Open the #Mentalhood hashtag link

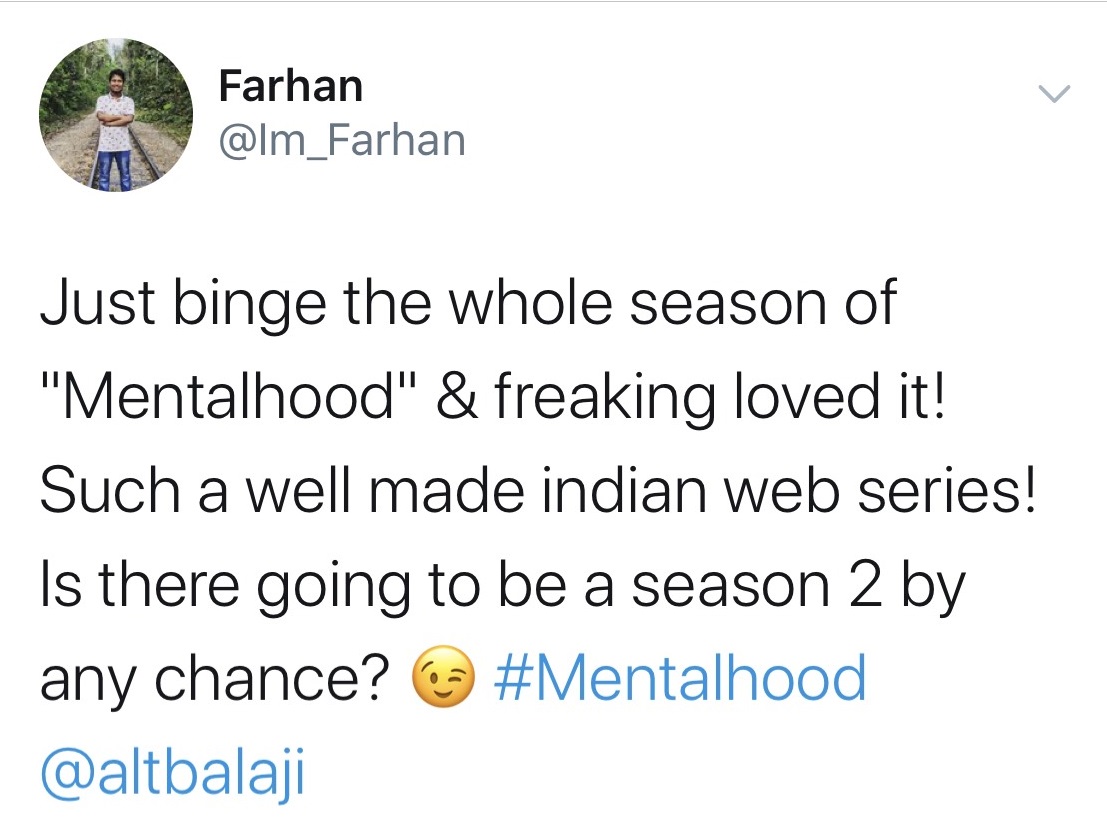(681, 678)
